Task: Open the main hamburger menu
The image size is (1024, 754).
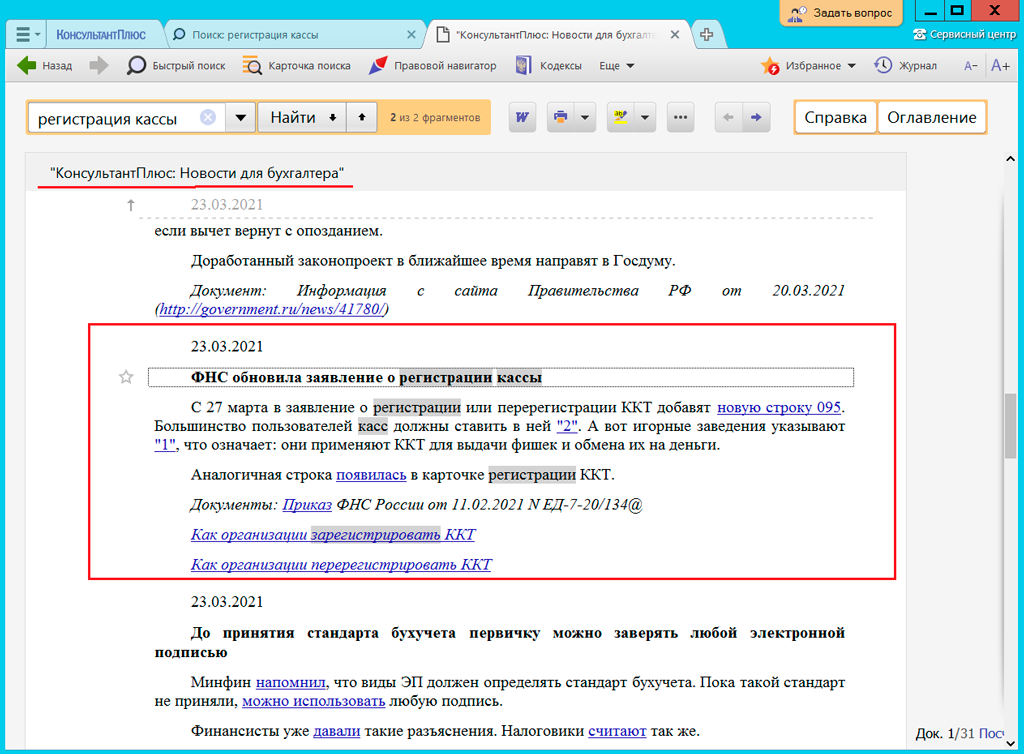Action: click(x=22, y=34)
